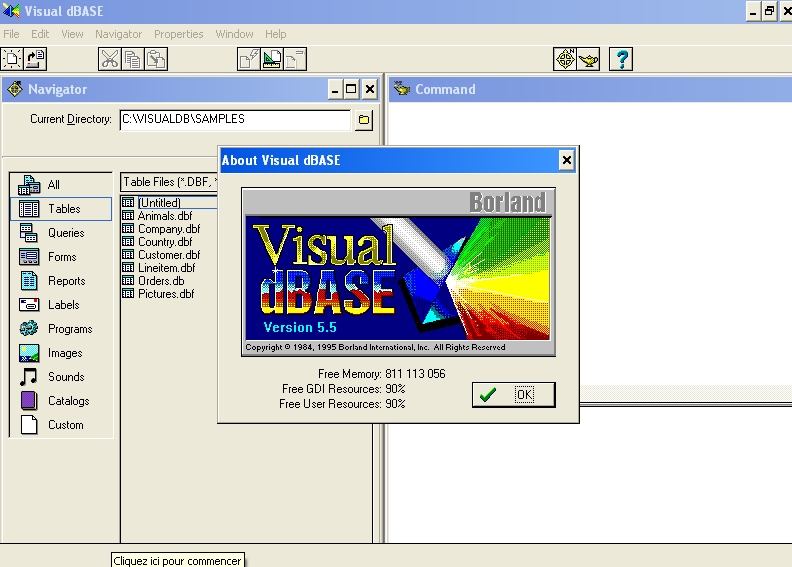Minimize the Navigator window

coord(334,89)
